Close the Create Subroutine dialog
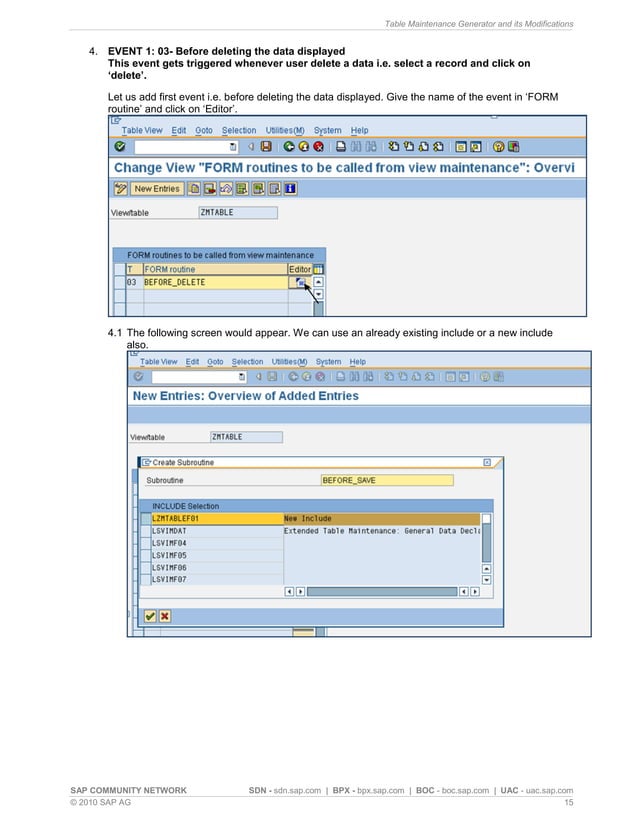 (487, 462)
